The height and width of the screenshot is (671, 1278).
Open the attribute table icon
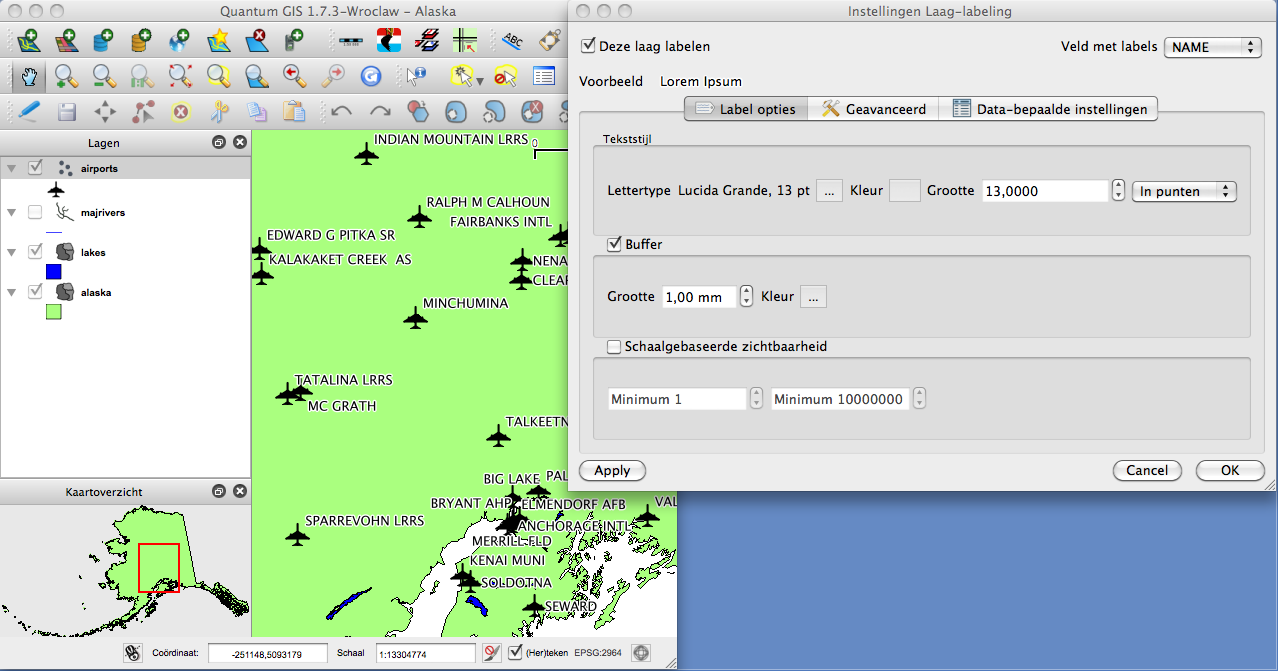pyautogui.click(x=543, y=76)
